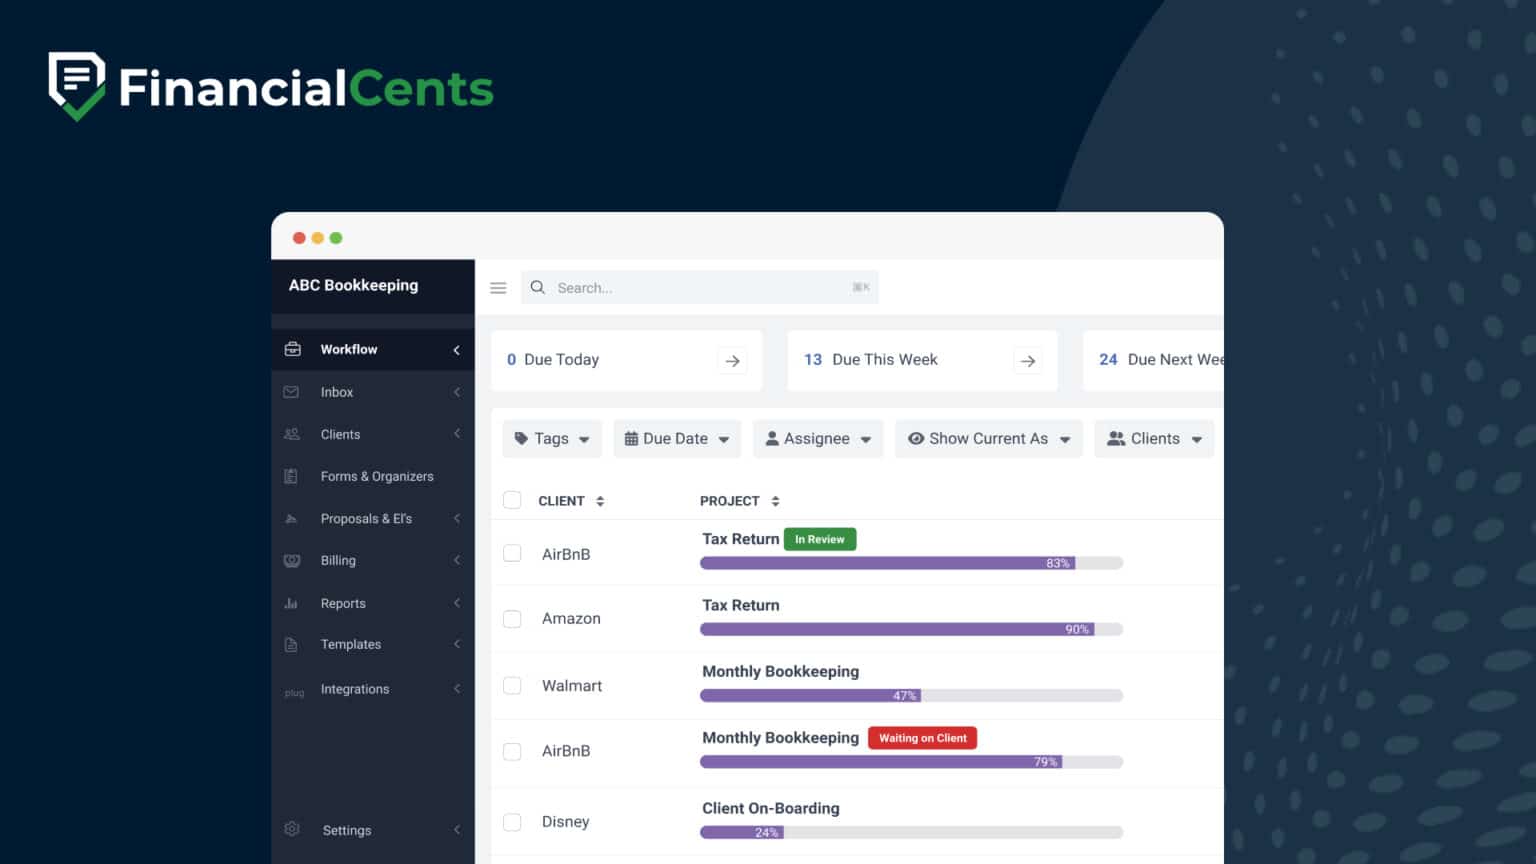Check the AirBnB Tax Return row checkbox

point(512,552)
